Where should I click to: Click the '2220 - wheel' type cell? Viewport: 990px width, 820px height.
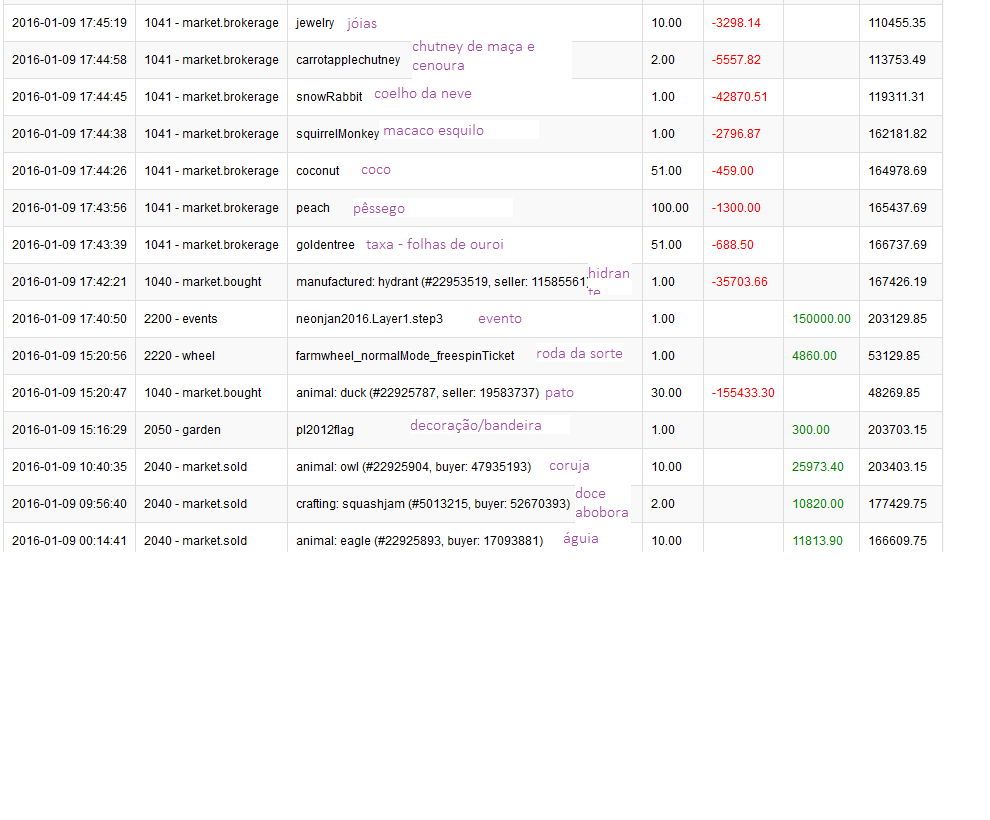click(179, 356)
